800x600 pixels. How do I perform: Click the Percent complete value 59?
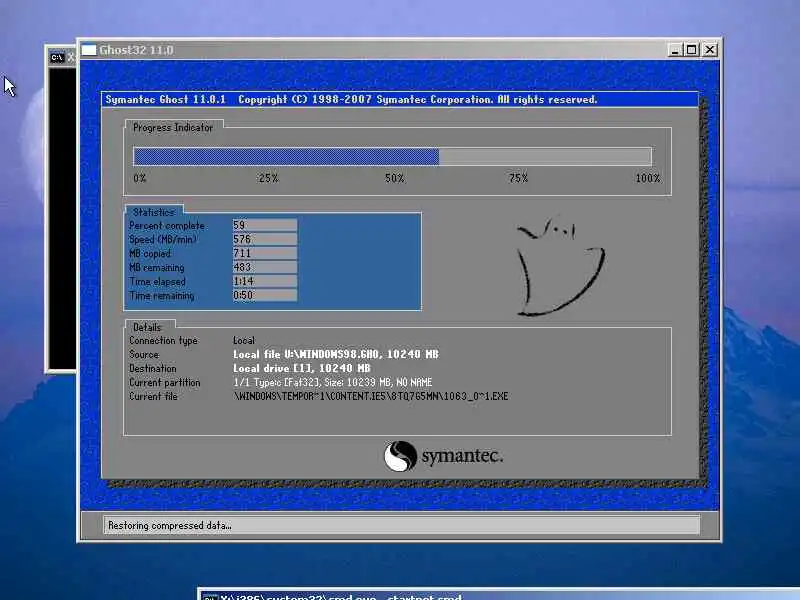[x=264, y=225]
